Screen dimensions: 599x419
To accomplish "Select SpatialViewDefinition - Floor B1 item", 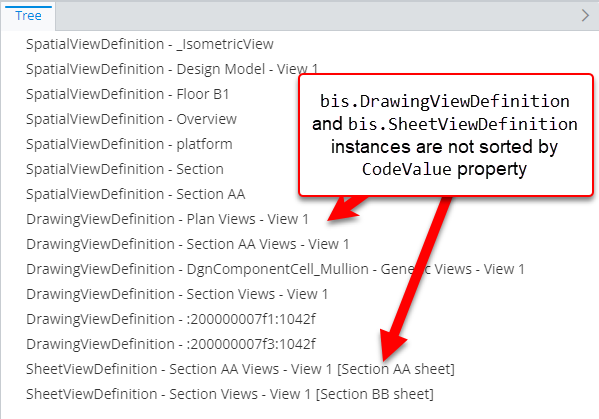I will [128, 94].
